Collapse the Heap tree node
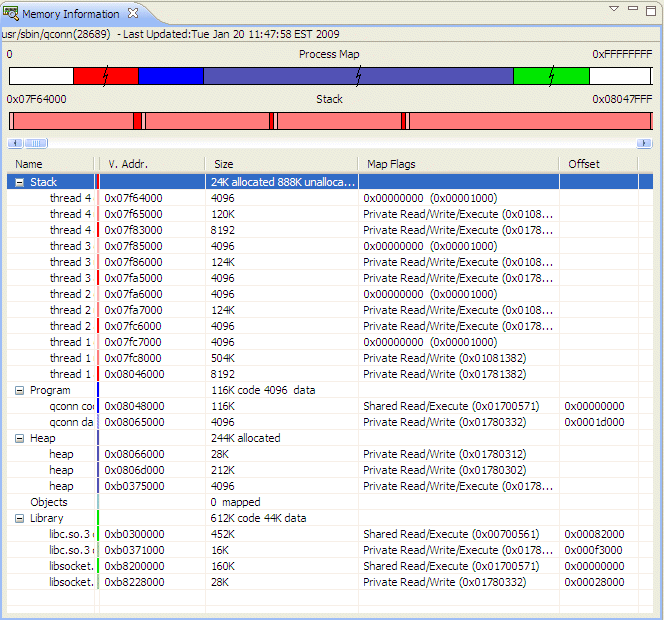The width and height of the screenshot is (664, 620). 19,438
